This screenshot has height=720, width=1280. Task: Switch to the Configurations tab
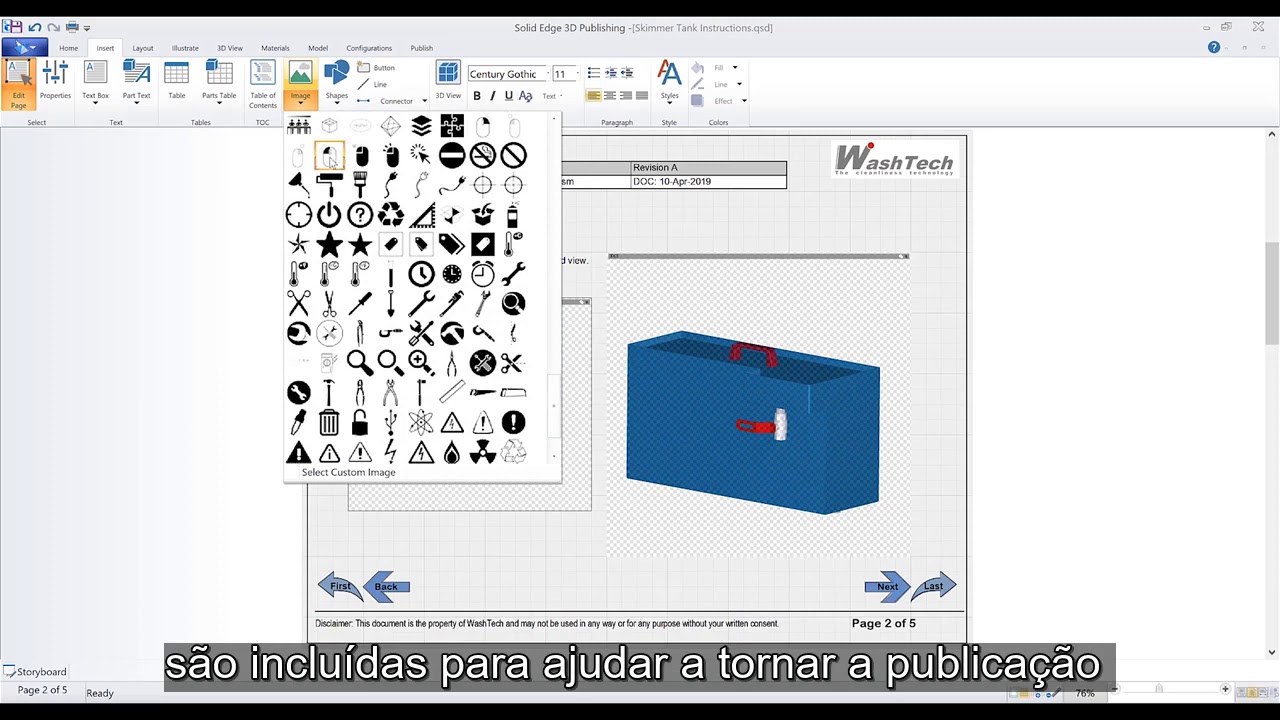369,48
